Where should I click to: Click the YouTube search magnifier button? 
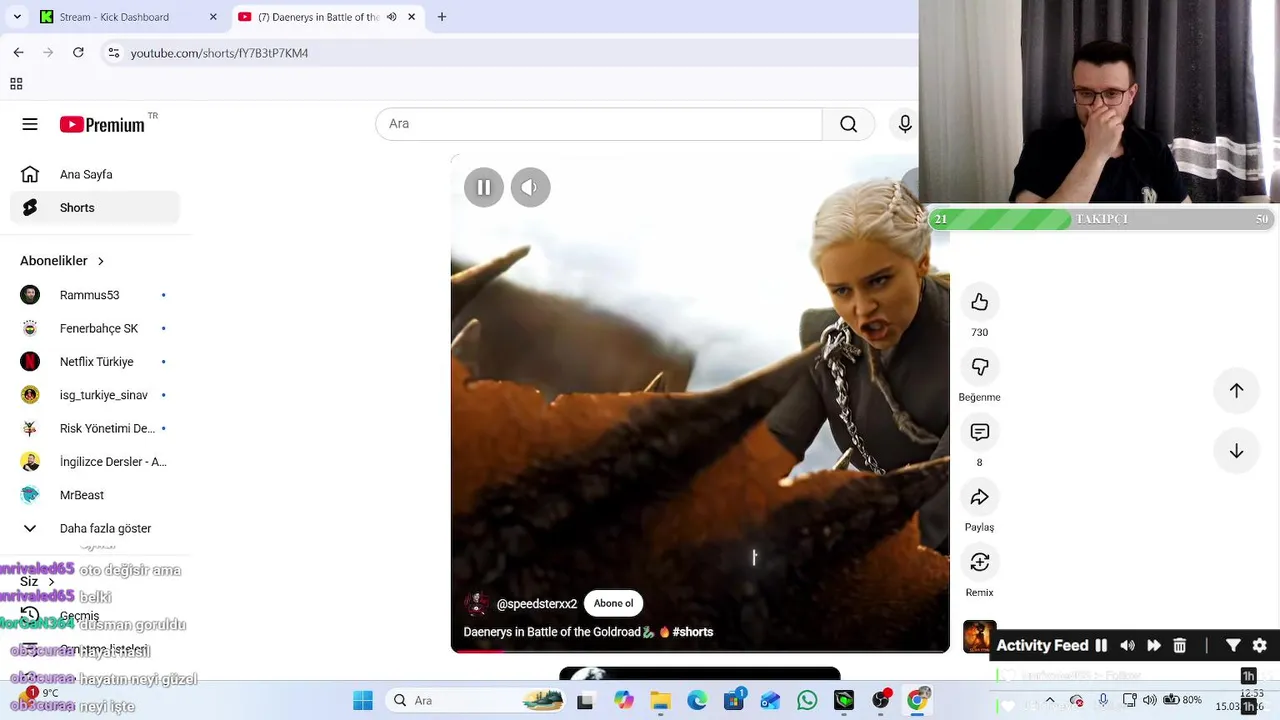click(848, 124)
